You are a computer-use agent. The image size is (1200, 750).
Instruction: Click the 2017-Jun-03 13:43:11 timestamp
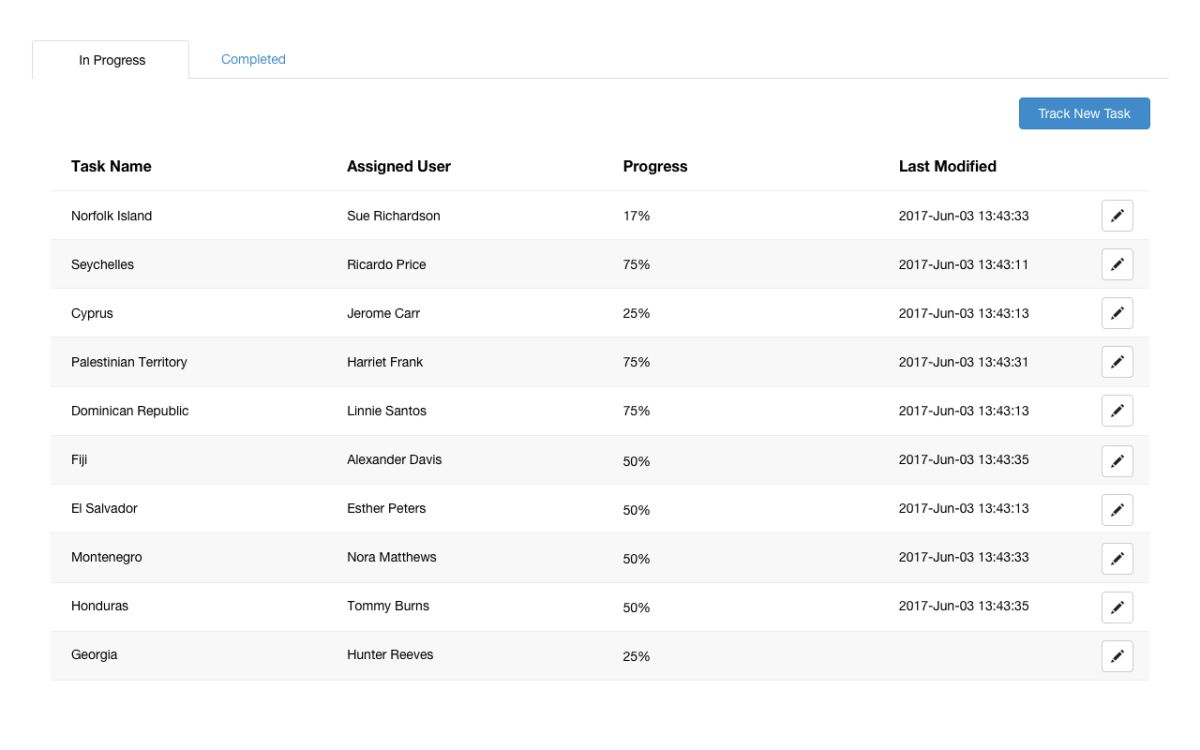[x=964, y=265]
